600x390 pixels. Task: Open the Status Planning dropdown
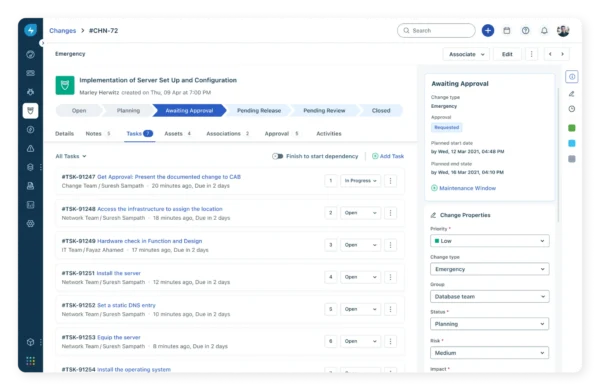pos(490,324)
